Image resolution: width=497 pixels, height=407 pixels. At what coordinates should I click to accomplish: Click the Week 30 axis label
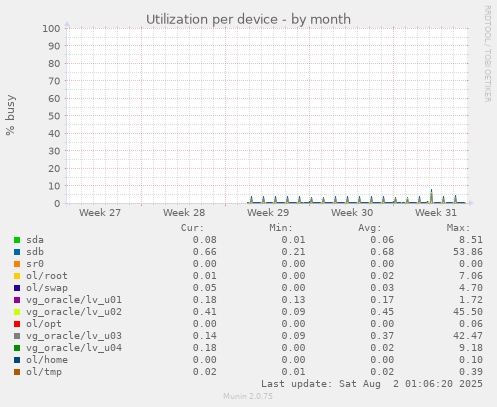352,213
